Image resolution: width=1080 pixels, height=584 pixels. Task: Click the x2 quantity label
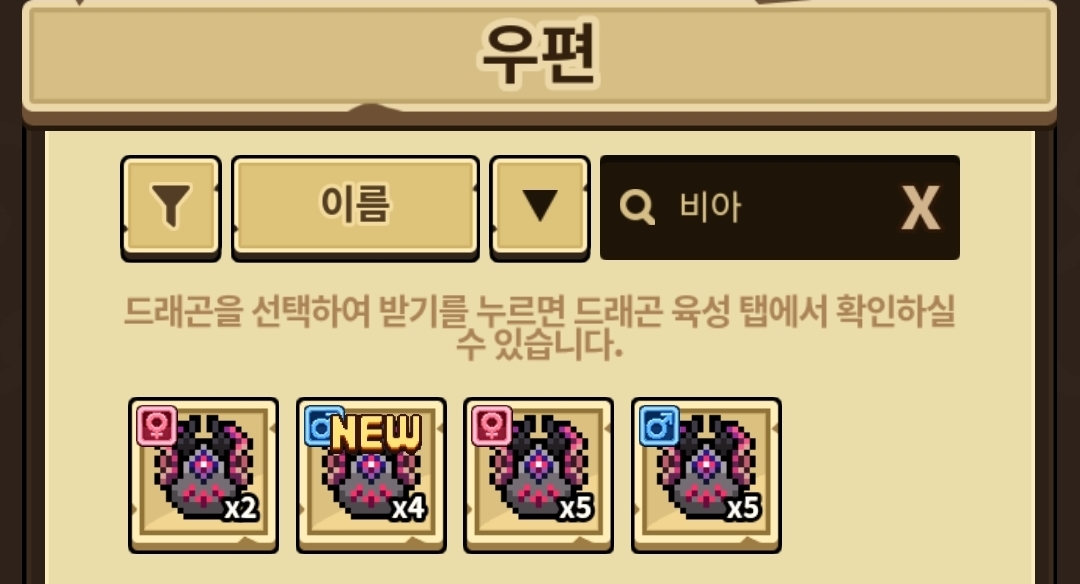241,508
